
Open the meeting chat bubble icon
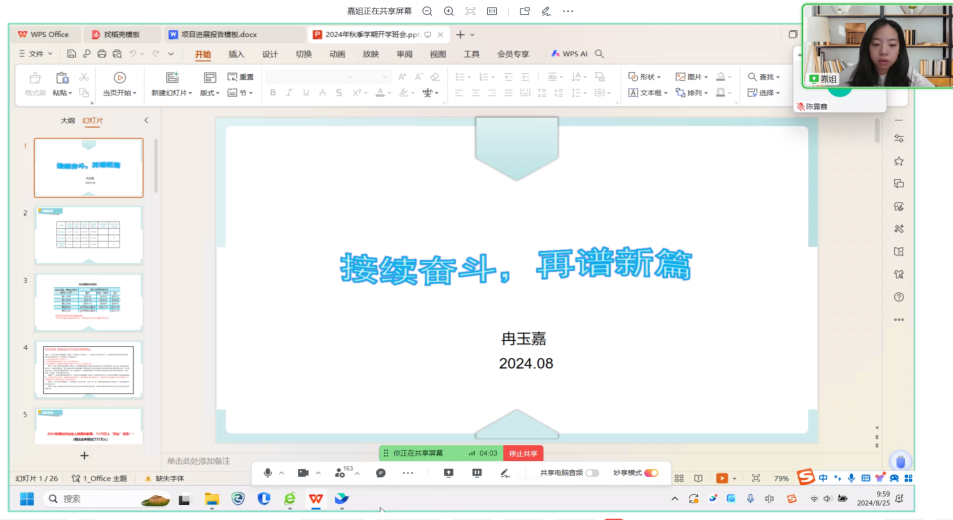(x=381, y=473)
